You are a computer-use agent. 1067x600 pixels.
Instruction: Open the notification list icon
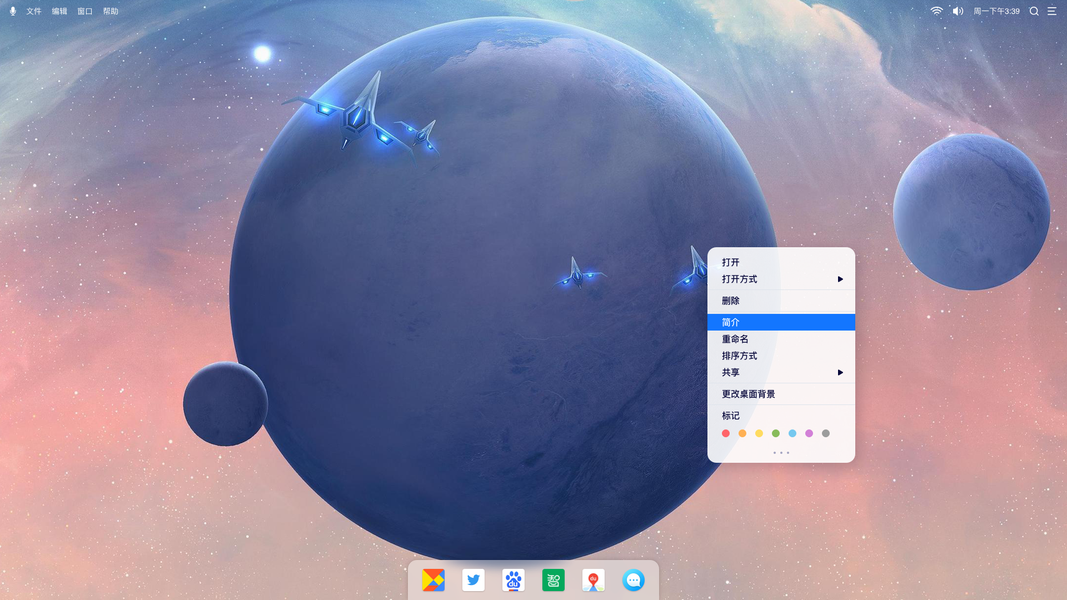1051,11
